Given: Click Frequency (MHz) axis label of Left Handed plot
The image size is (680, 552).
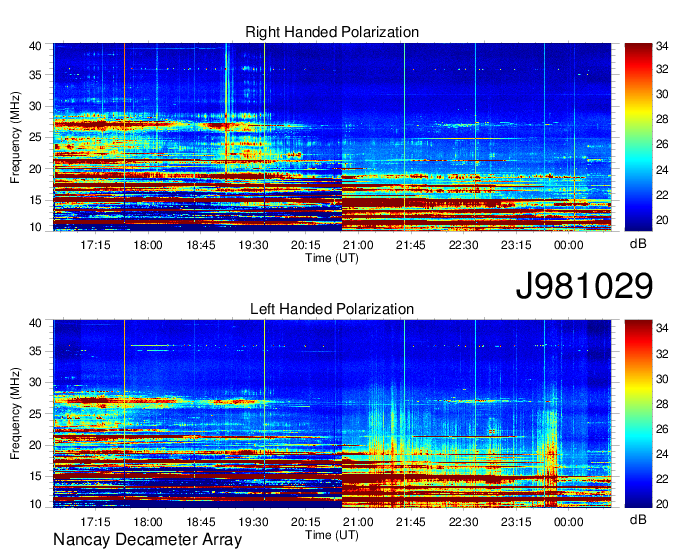Looking at the screenshot, I should (15, 414).
